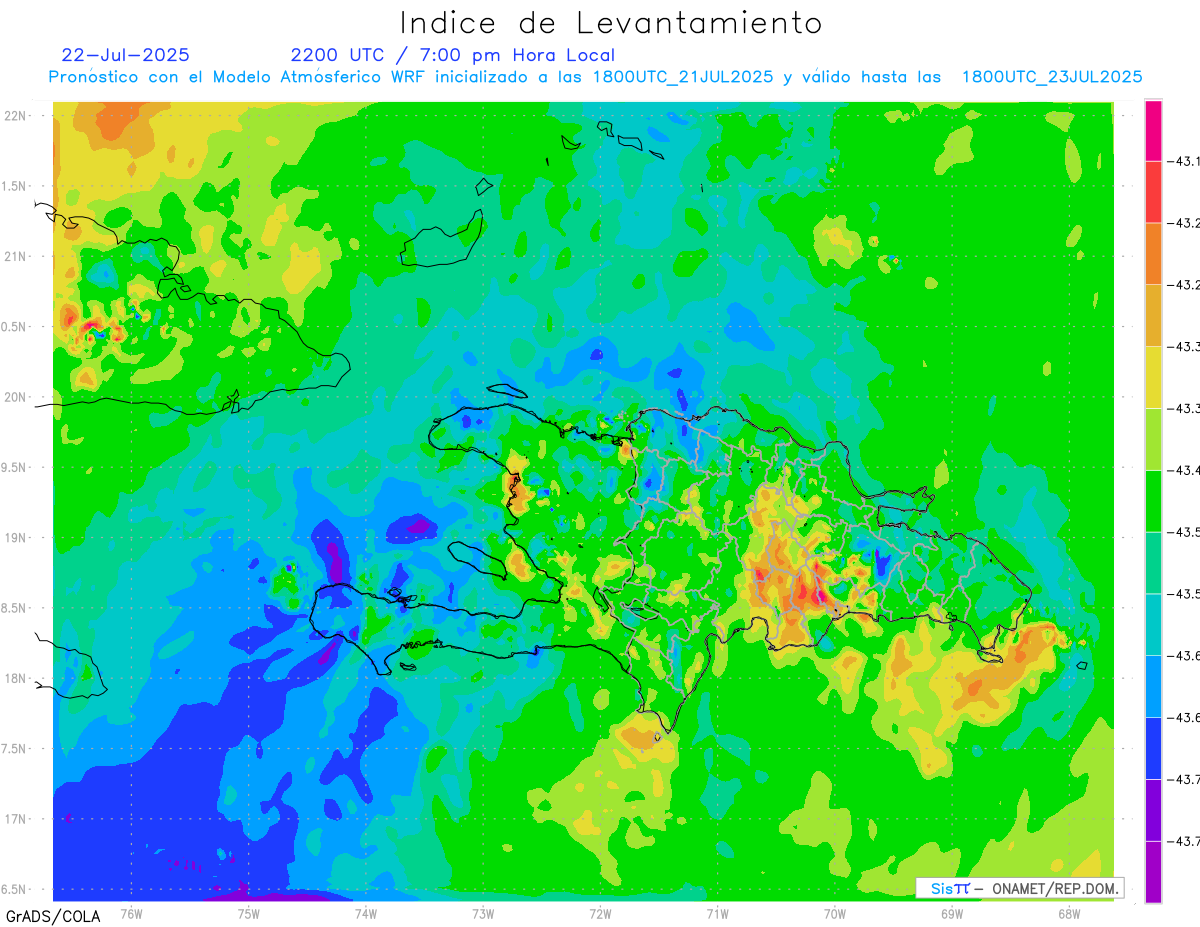Select the 2200 UTC / 7:00 pm Hora Local text
This screenshot has height=927, width=1200.
[453, 55]
